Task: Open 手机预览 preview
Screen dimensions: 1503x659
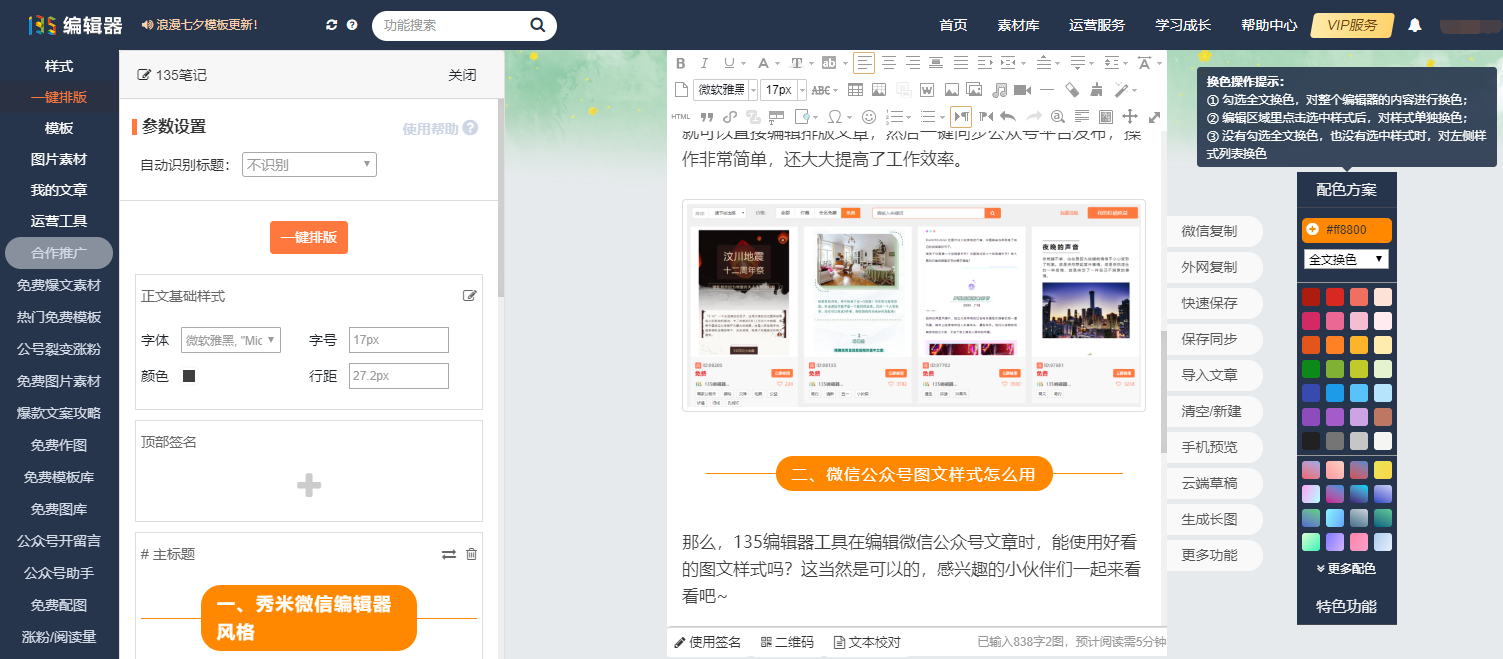Action: (1214, 447)
